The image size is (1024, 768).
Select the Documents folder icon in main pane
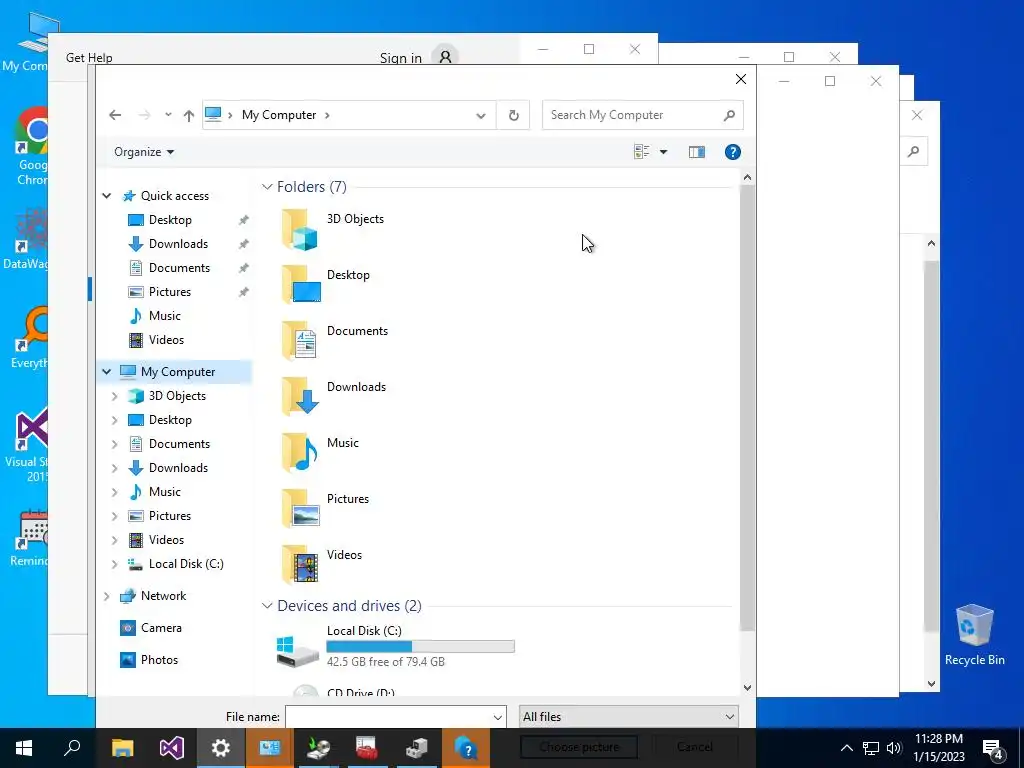coord(300,341)
